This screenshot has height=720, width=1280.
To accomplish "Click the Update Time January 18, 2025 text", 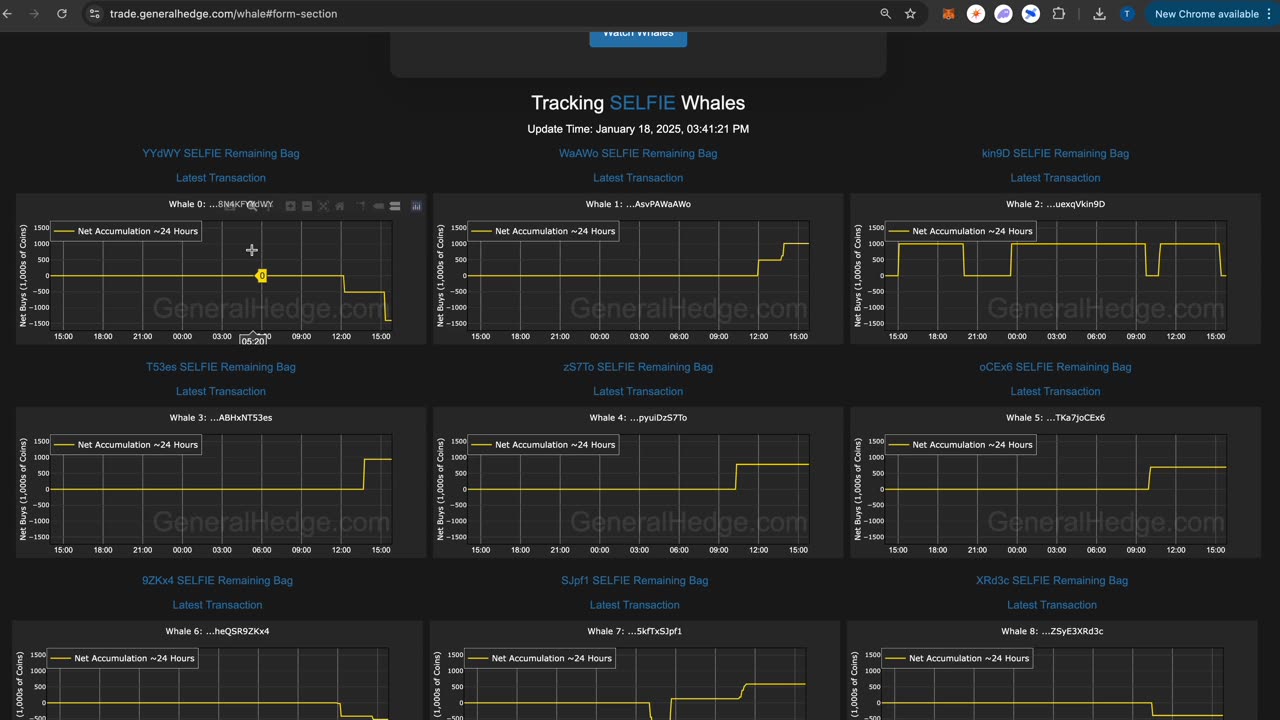I will pos(638,129).
